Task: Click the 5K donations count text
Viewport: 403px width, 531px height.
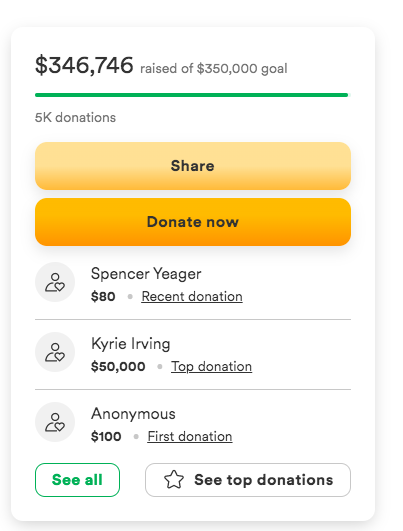Action: tap(75, 118)
